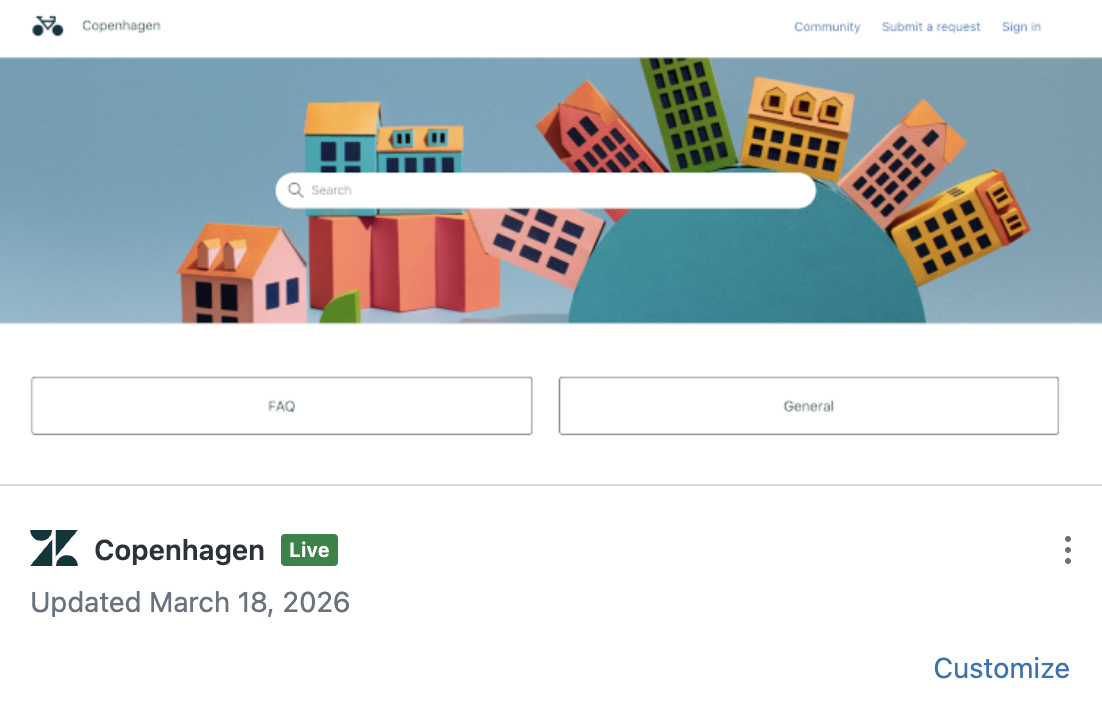Click the green tower building in the banner
This screenshot has width=1102, height=722.
tap(687, 112)
